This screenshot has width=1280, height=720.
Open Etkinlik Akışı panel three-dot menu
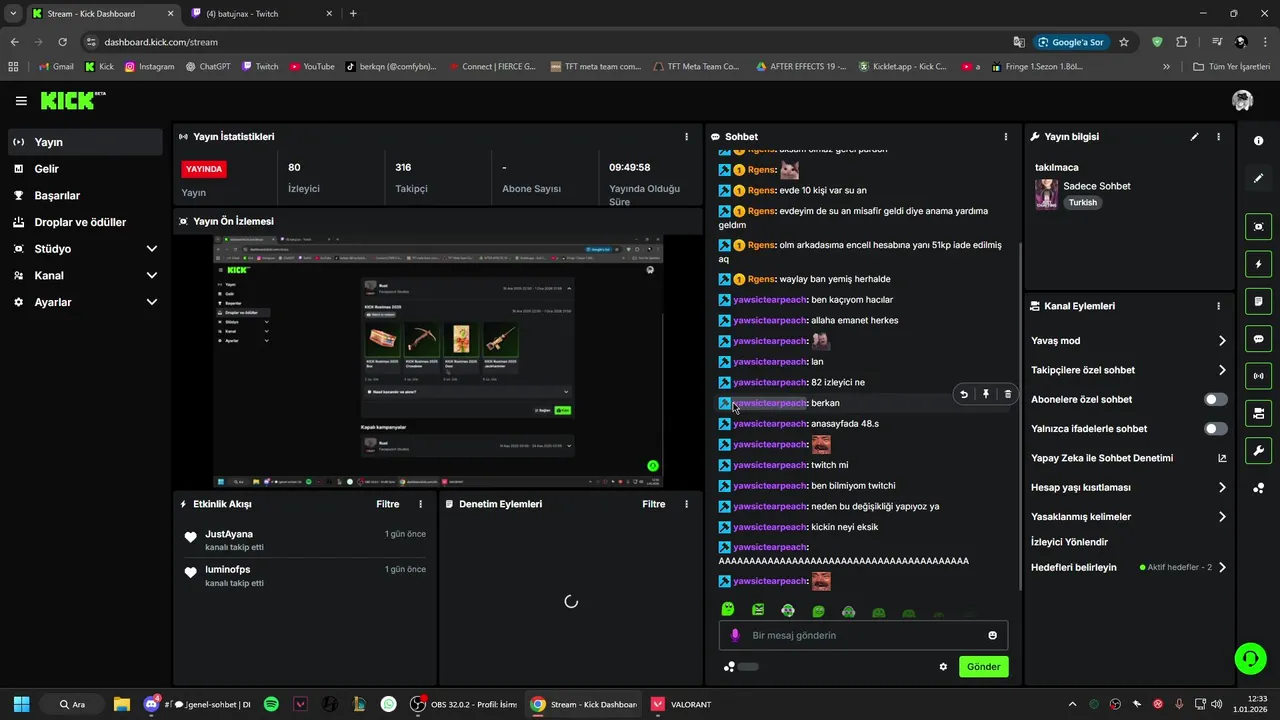point(420,504)
